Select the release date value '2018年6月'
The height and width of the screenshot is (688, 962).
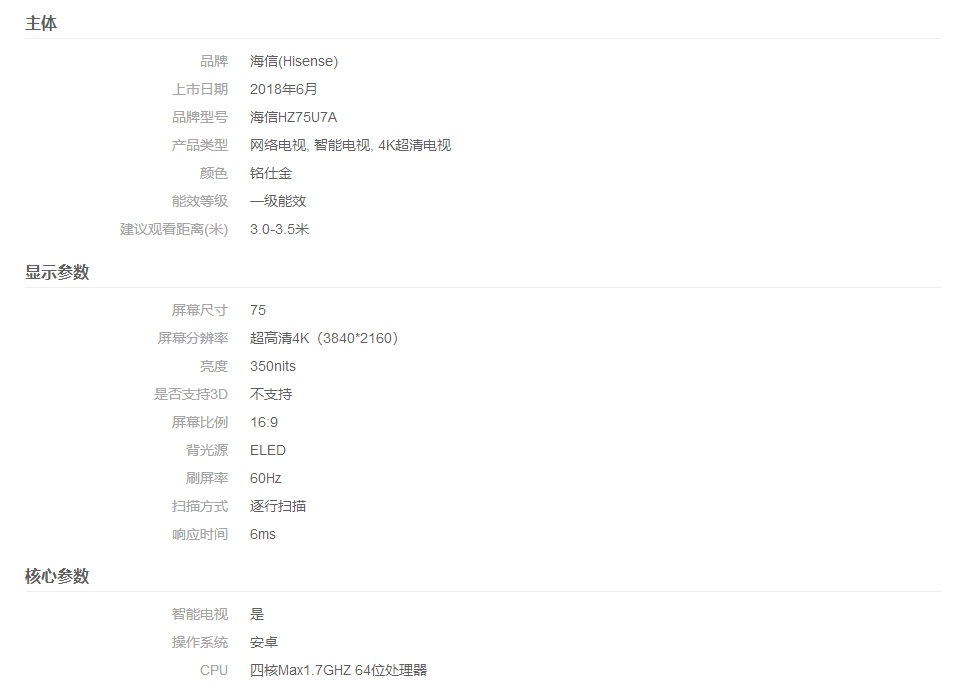tap(283, 90)
